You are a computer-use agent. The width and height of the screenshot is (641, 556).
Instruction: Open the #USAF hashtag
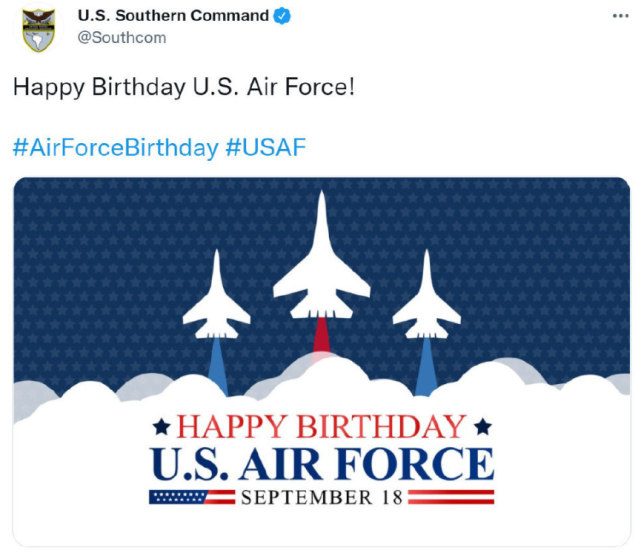coord(266,148)
